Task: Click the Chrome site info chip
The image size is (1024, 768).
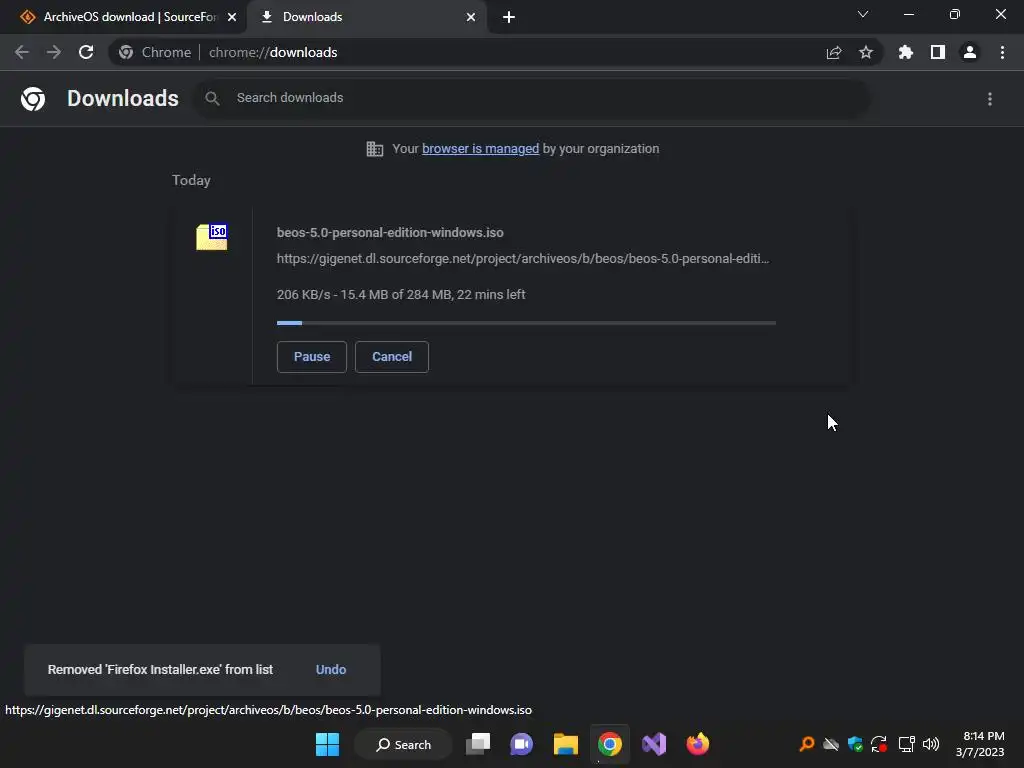Action: click(155, 52)
